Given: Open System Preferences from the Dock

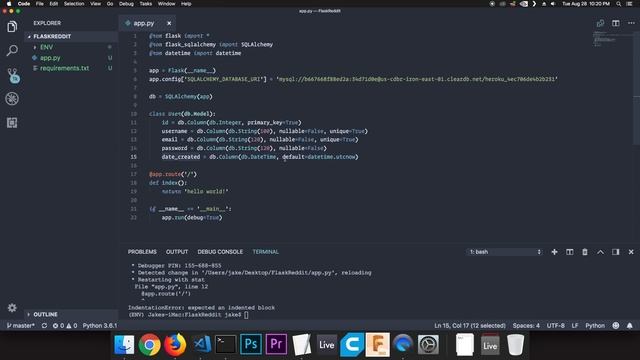Looking at the screenshot, I should 428,344.
